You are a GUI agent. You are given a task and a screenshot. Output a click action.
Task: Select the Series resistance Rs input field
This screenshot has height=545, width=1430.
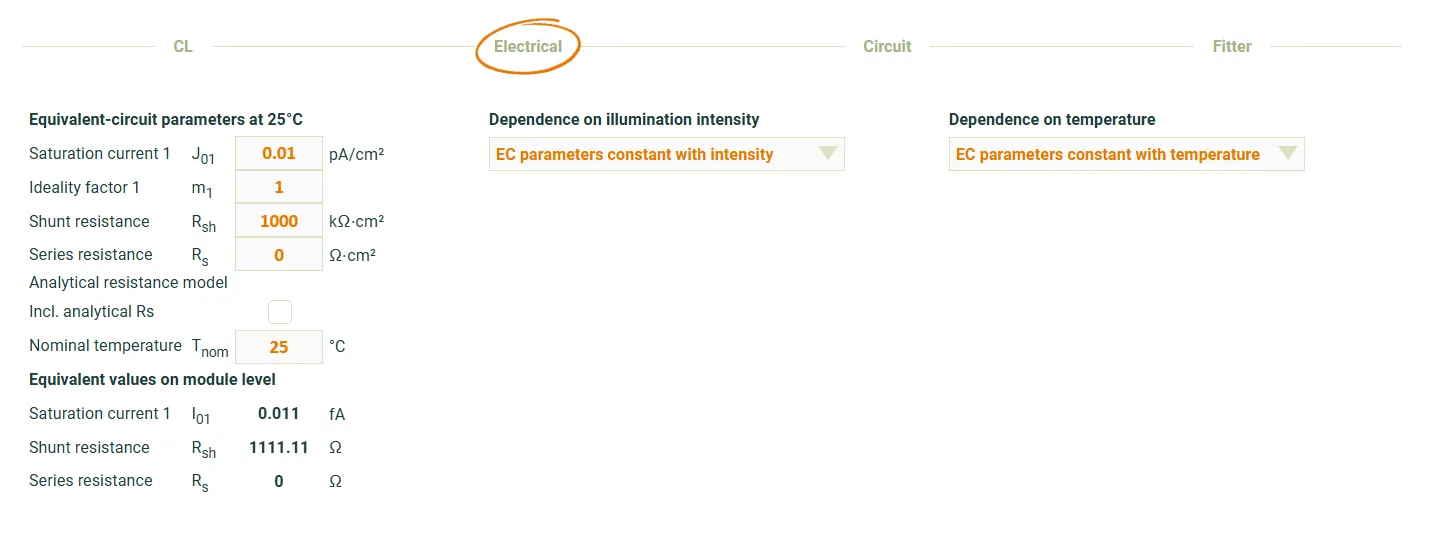(x=279, y=255)
